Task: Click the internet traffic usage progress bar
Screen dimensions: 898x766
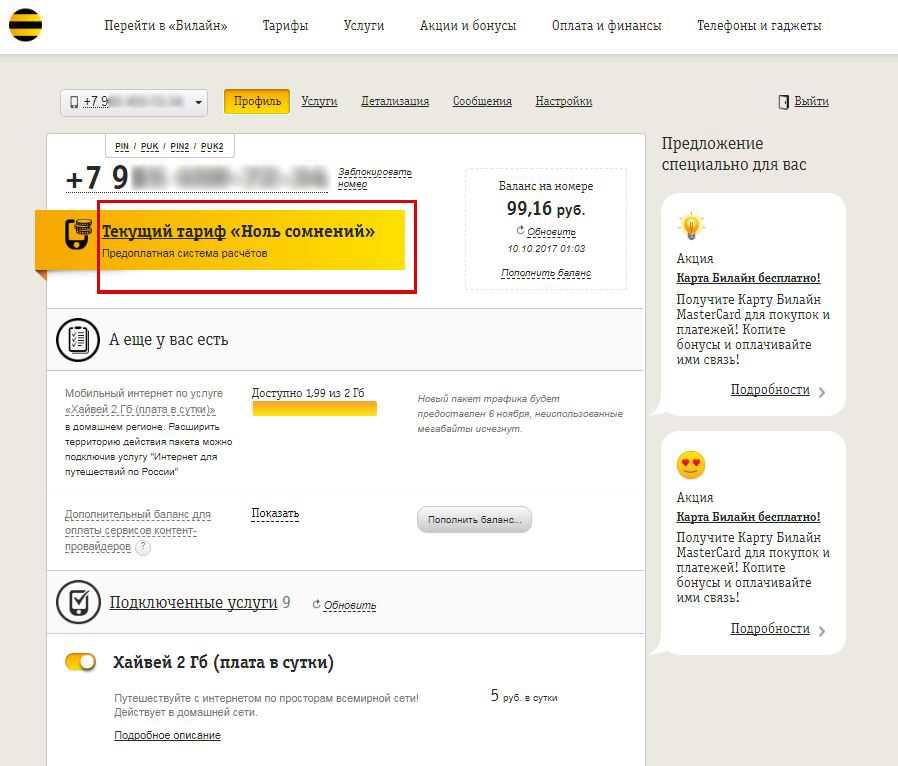Action: click(x=314, y=408)
